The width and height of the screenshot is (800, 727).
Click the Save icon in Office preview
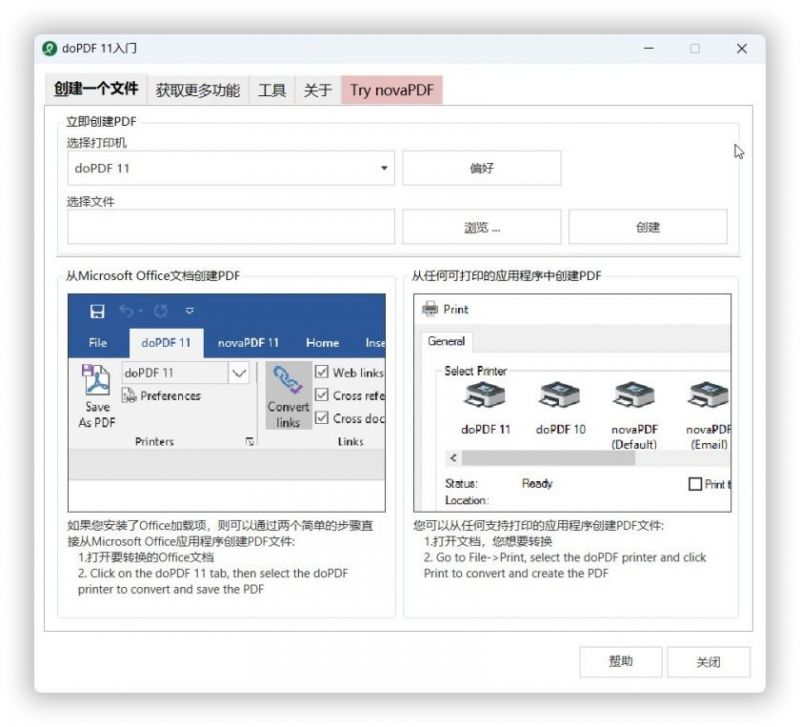click(x=97, y=311)
